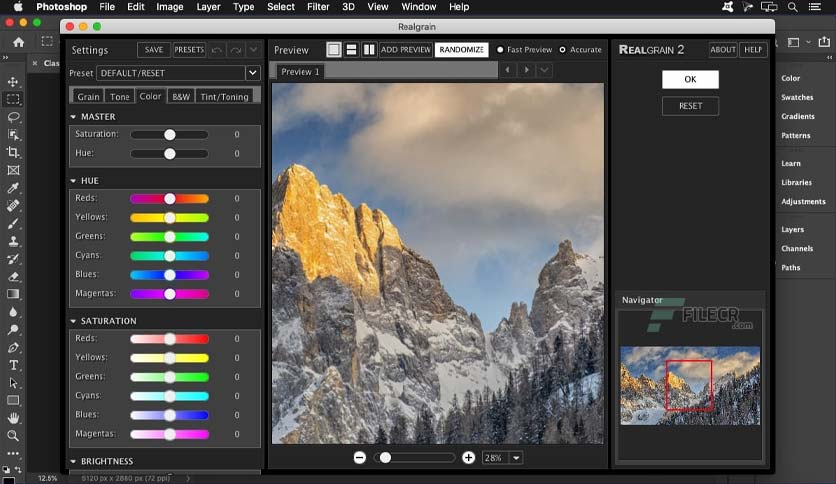Collapse the MASTER section
This screenshot has height=484, width=836.
click(x=73, y=117)
